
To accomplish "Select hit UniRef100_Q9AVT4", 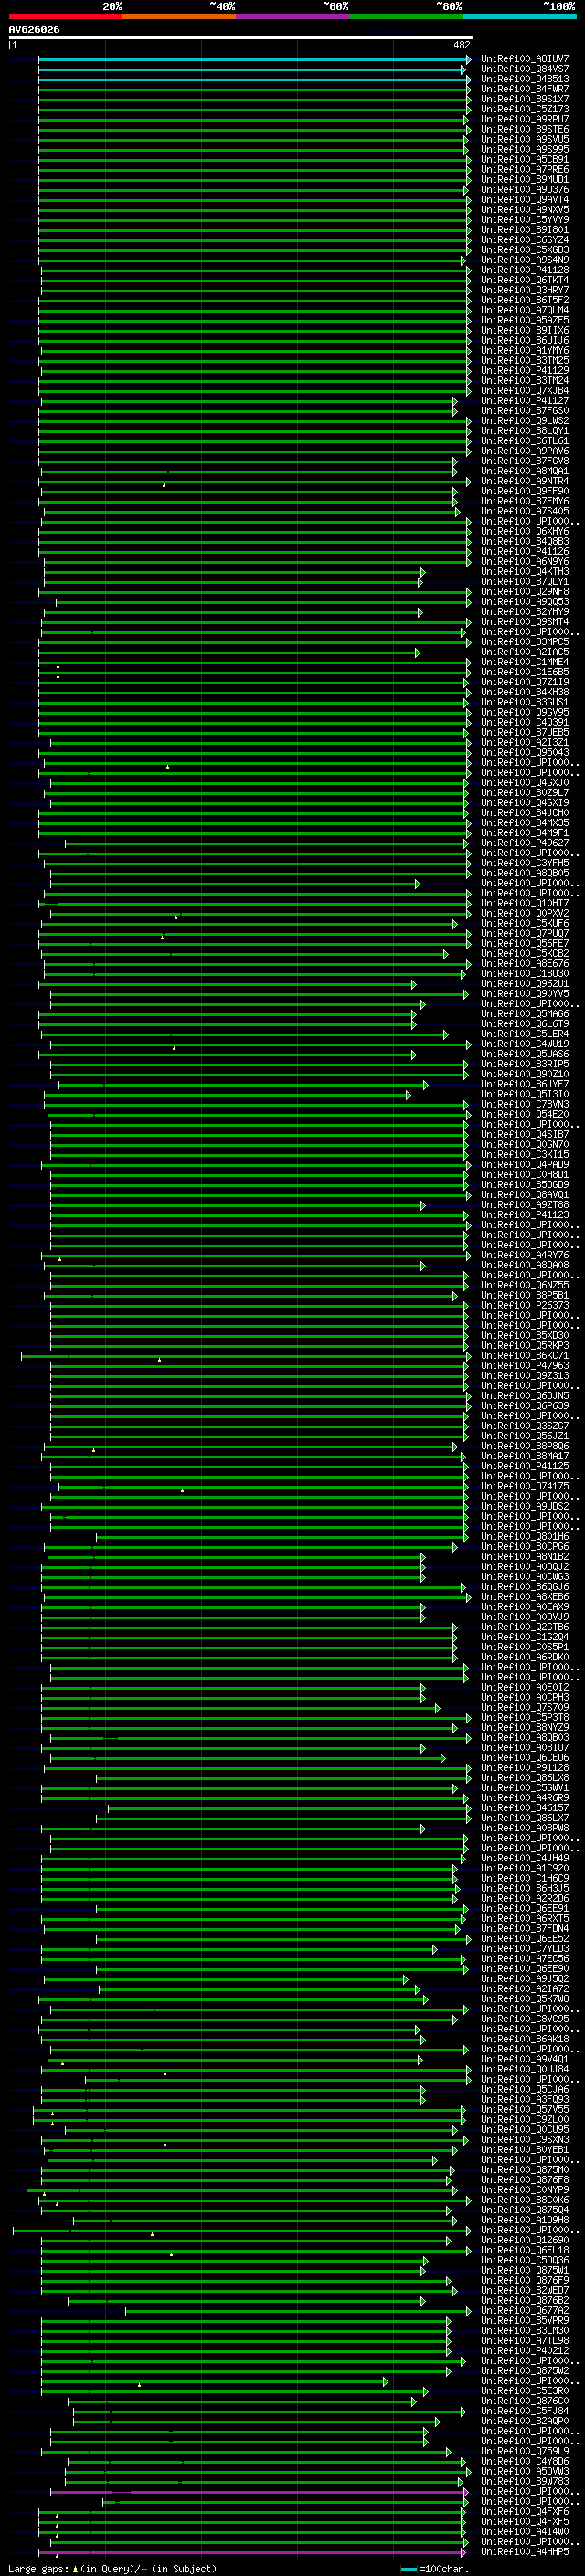I will pyautogui.click(x=524, y=200).
